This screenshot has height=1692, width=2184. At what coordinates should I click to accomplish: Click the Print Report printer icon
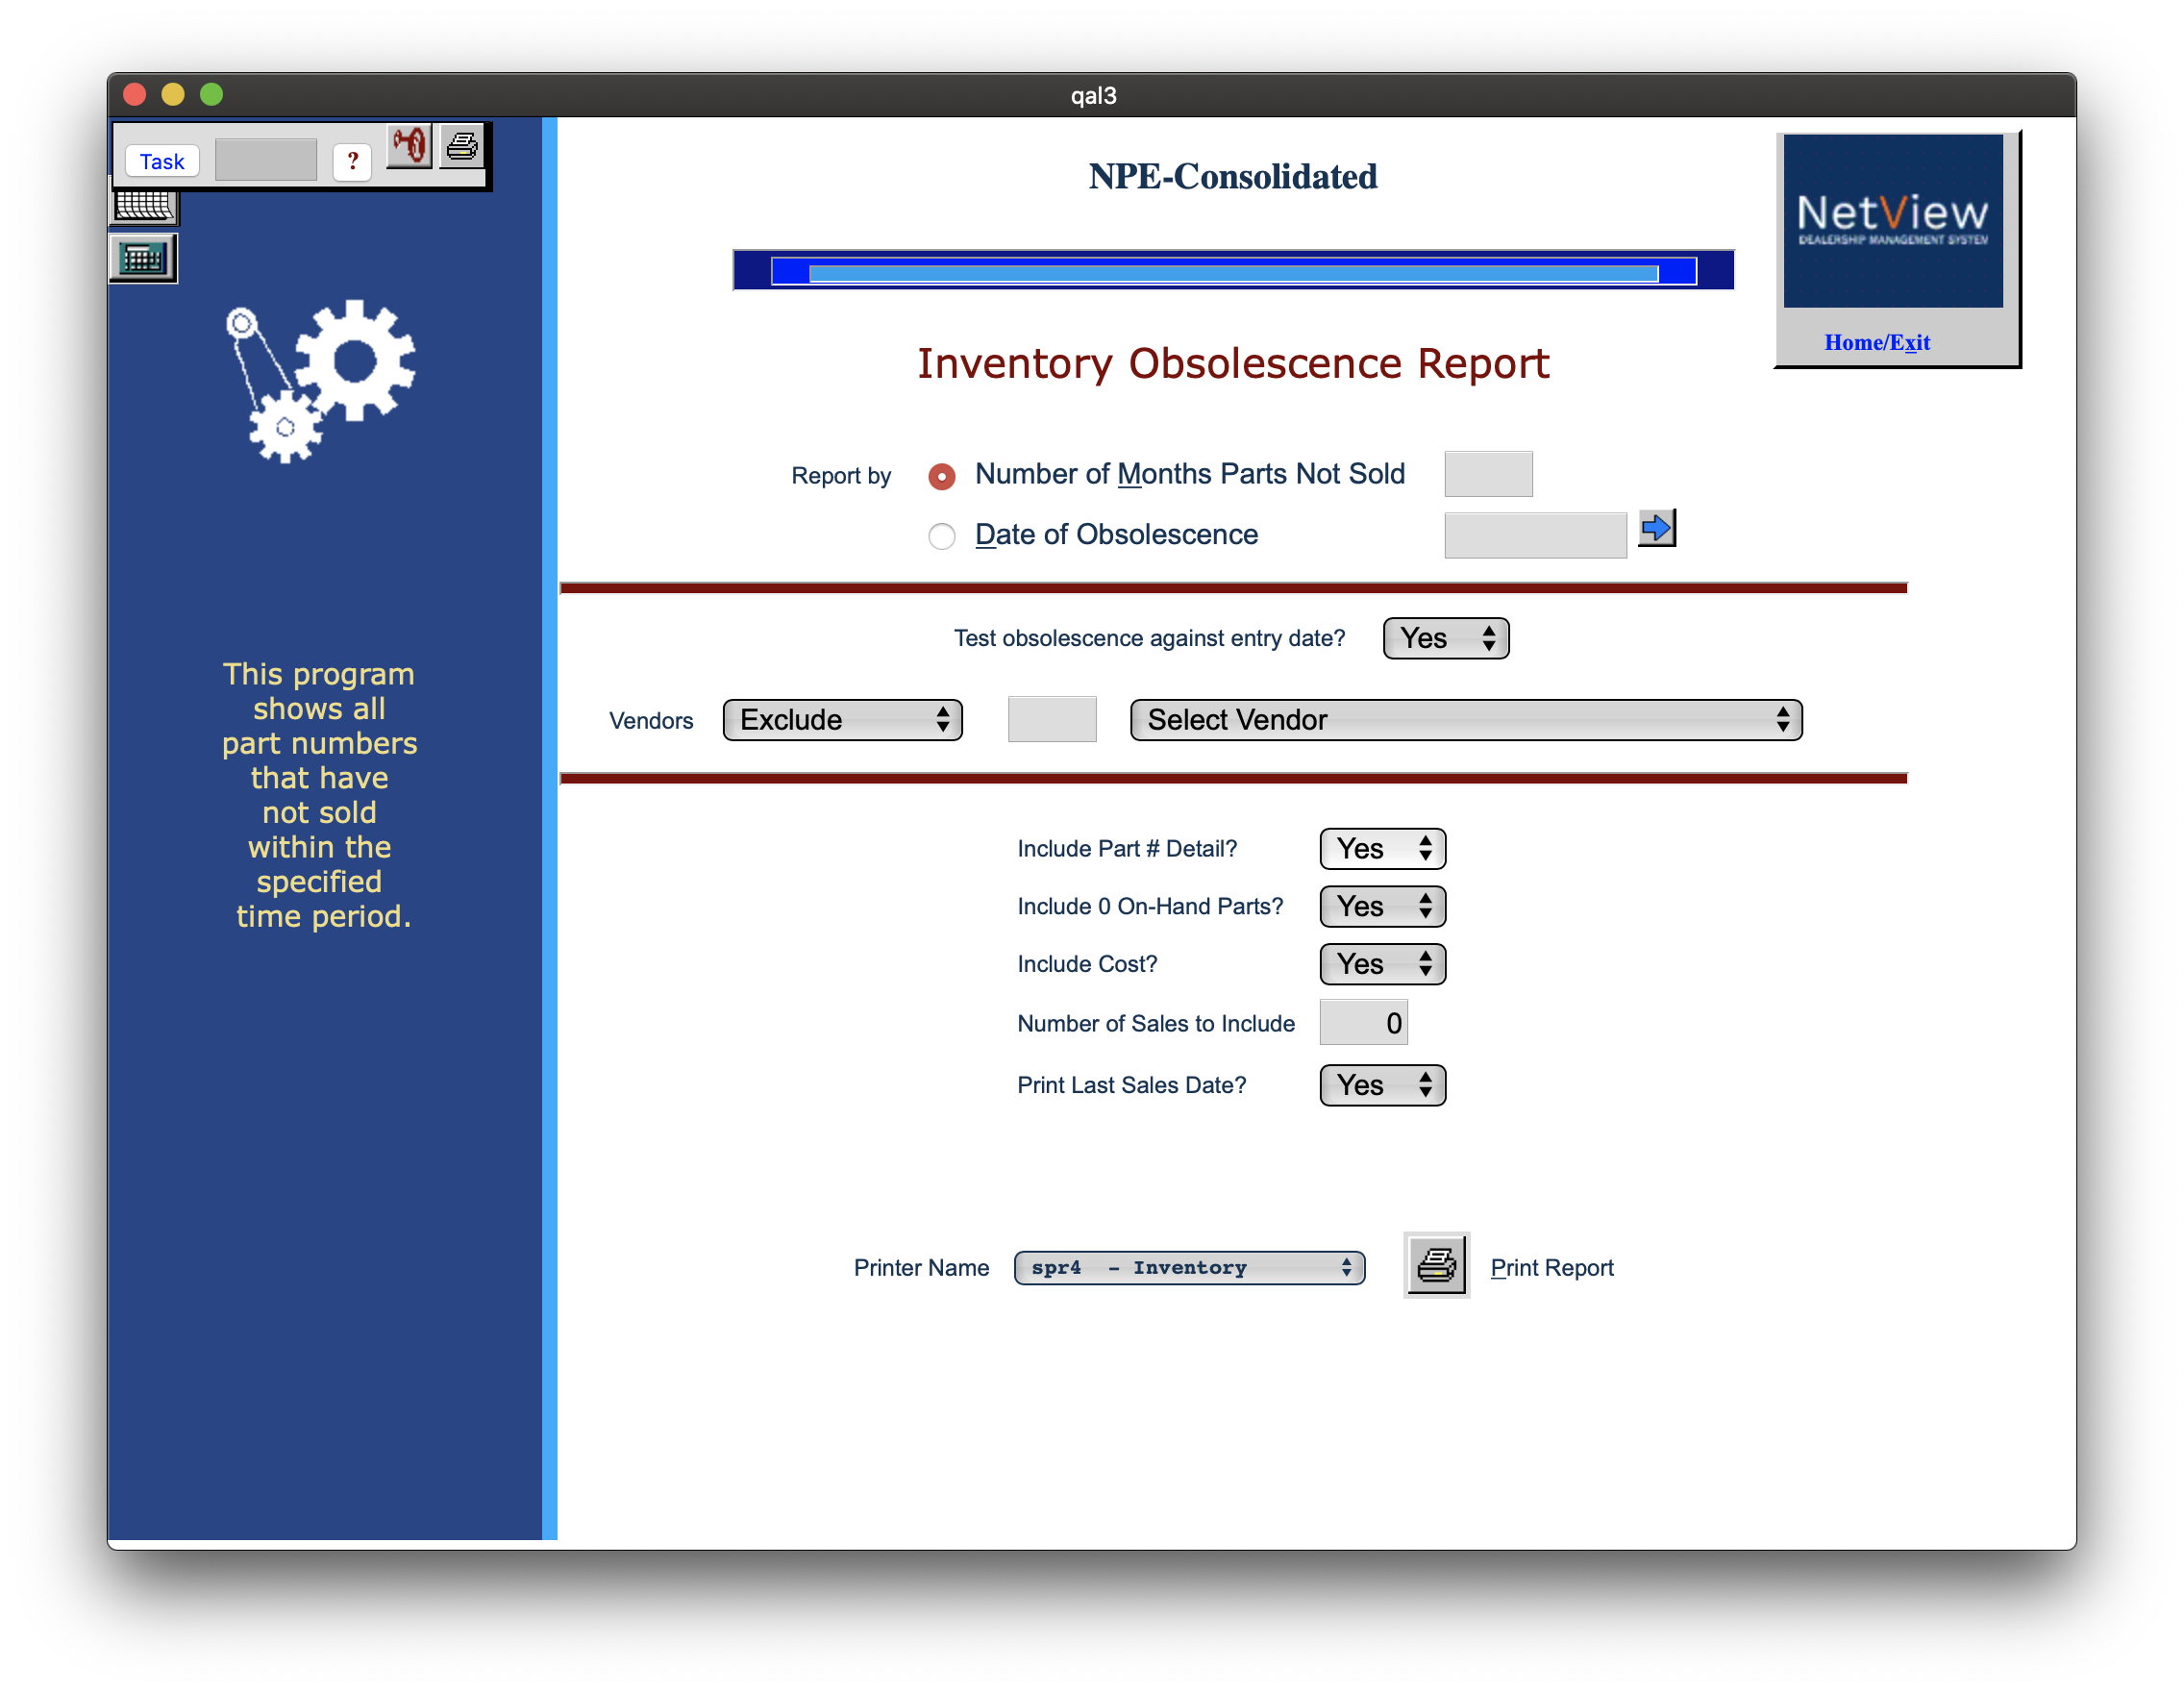click(x=1436, y=1266)
